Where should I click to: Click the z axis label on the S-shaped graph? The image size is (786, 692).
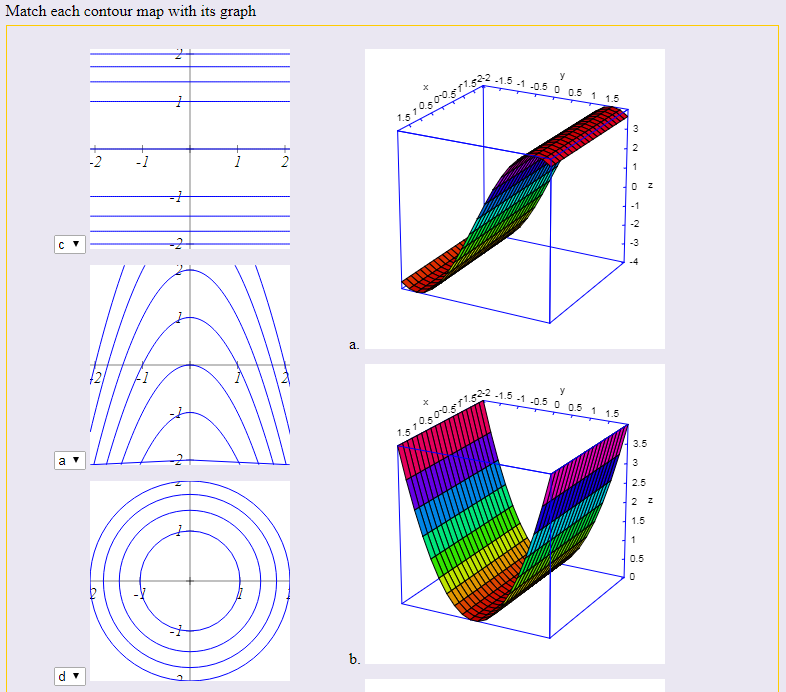(x=649, y=186)
